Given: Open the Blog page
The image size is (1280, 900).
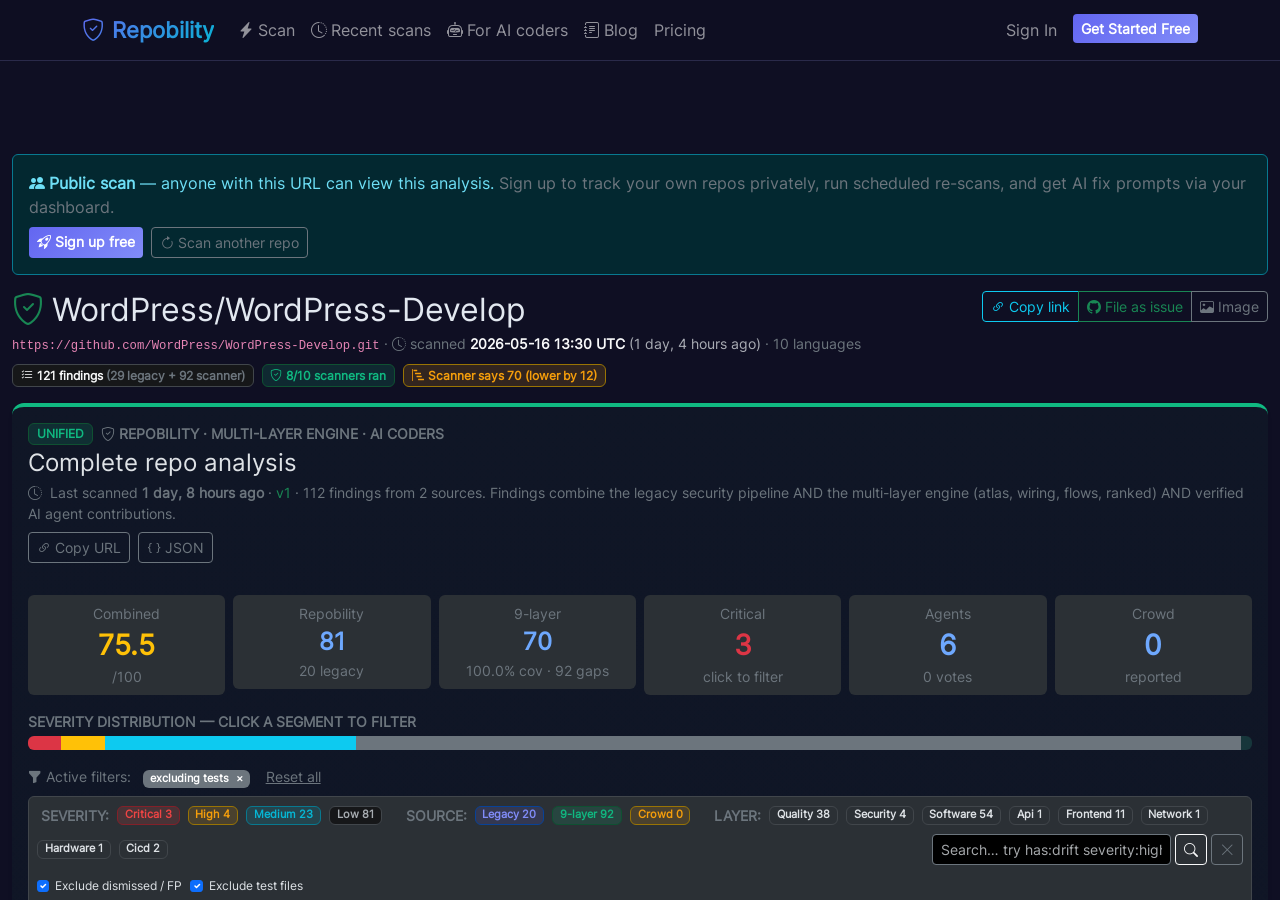Looking at the screenshot, I should click(x=611, y=30).
